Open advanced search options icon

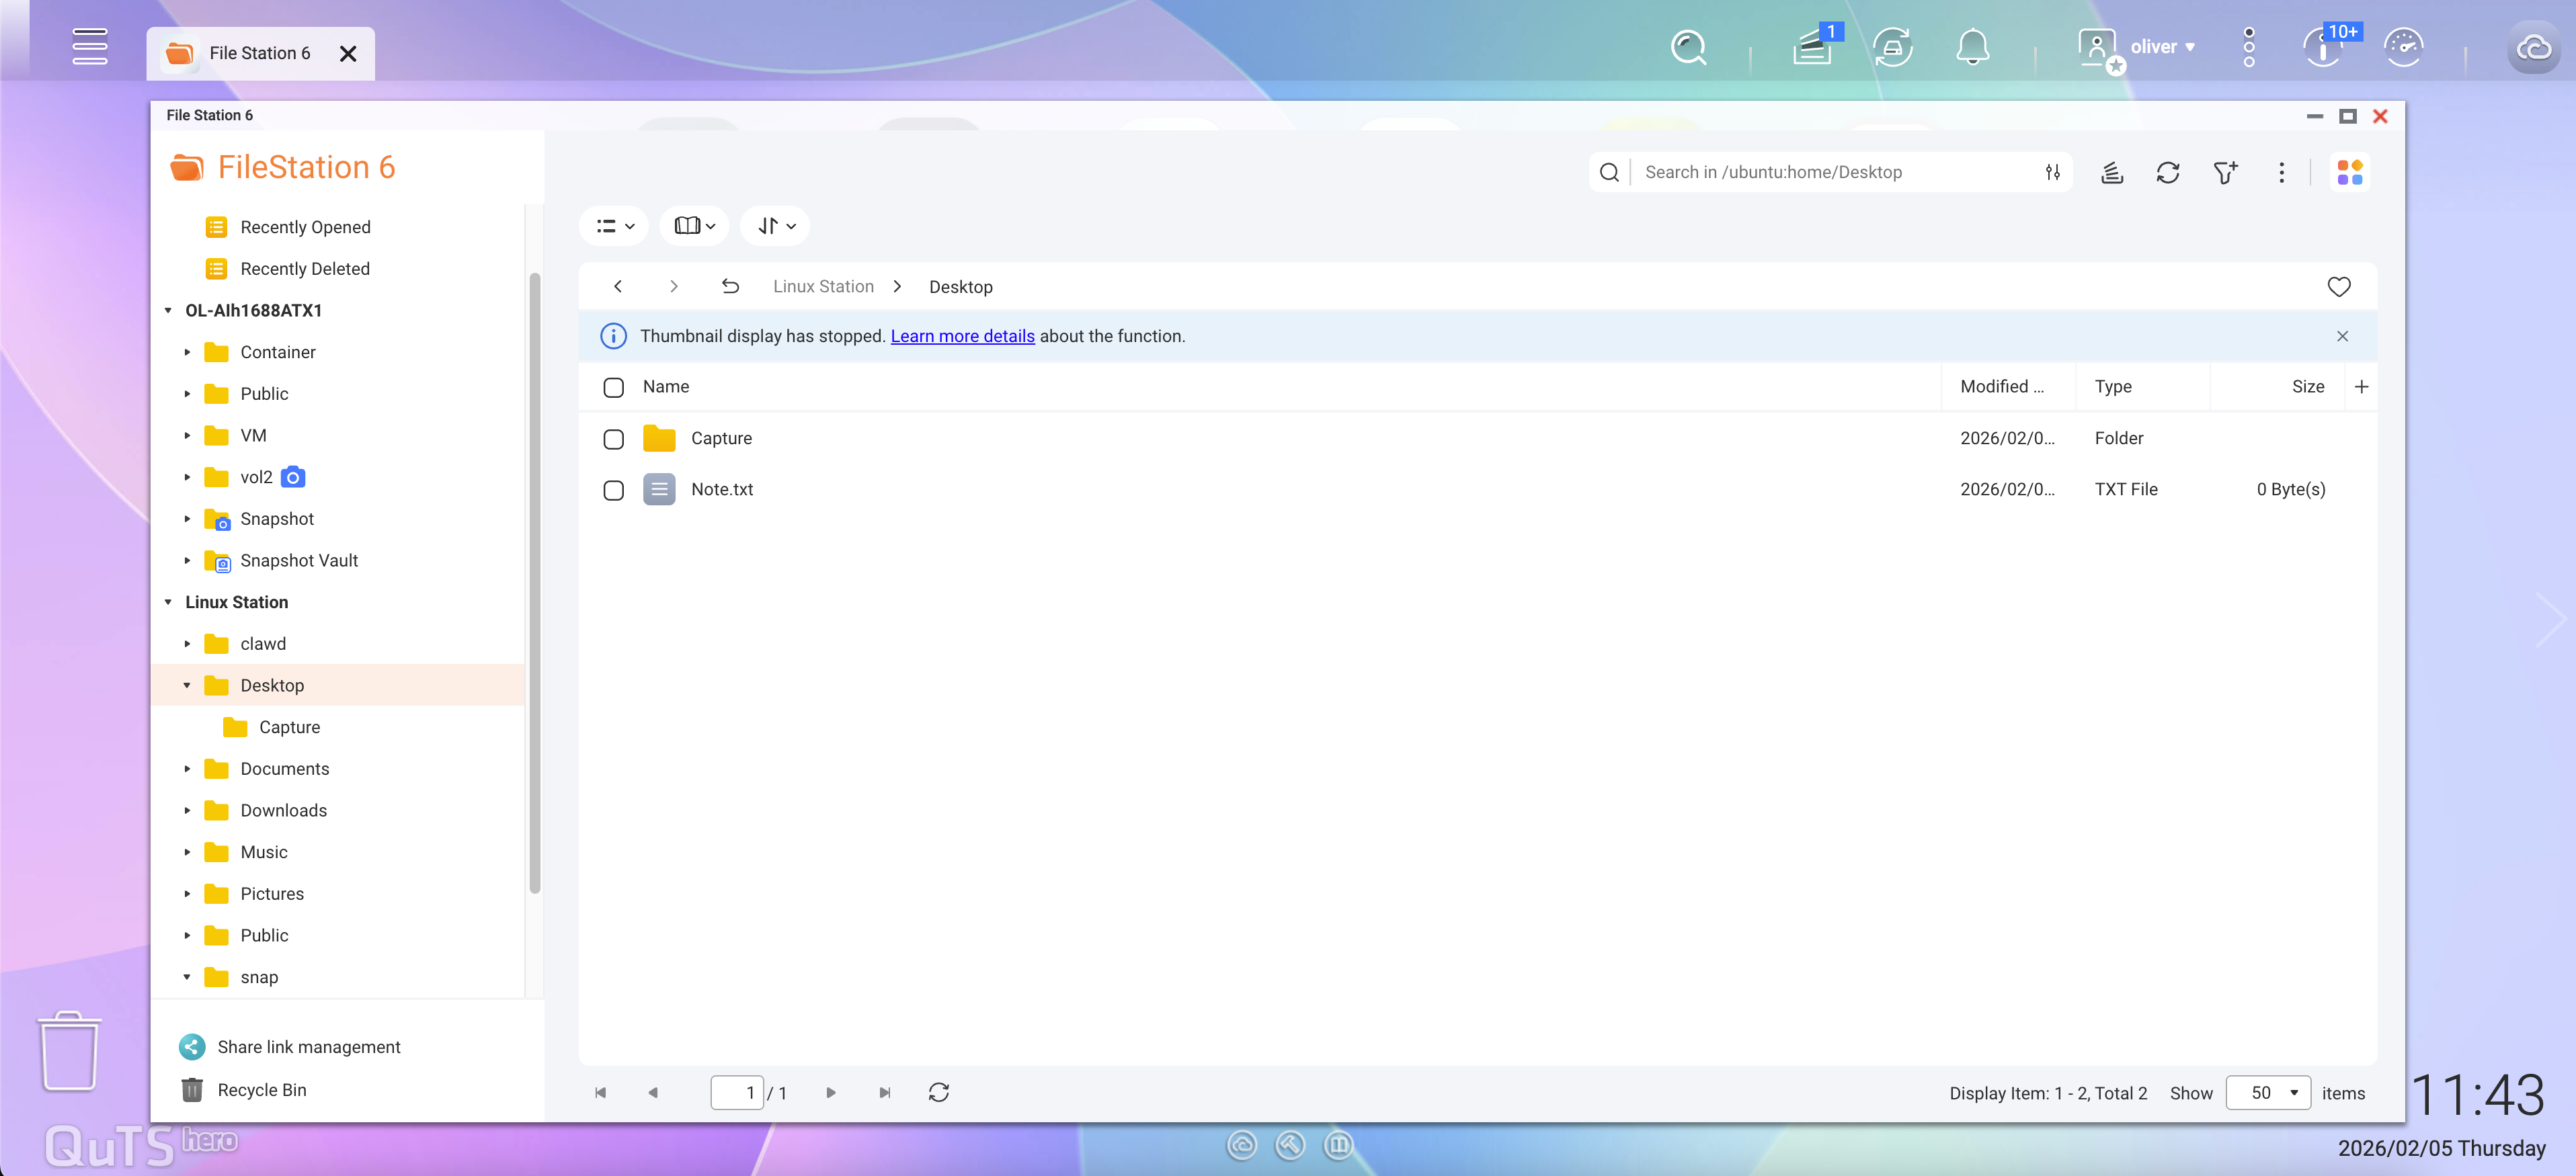(x=2052, y=172)
